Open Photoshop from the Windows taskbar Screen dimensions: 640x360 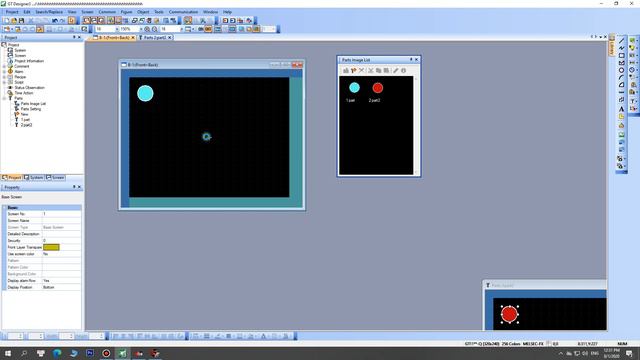point(90,353)
